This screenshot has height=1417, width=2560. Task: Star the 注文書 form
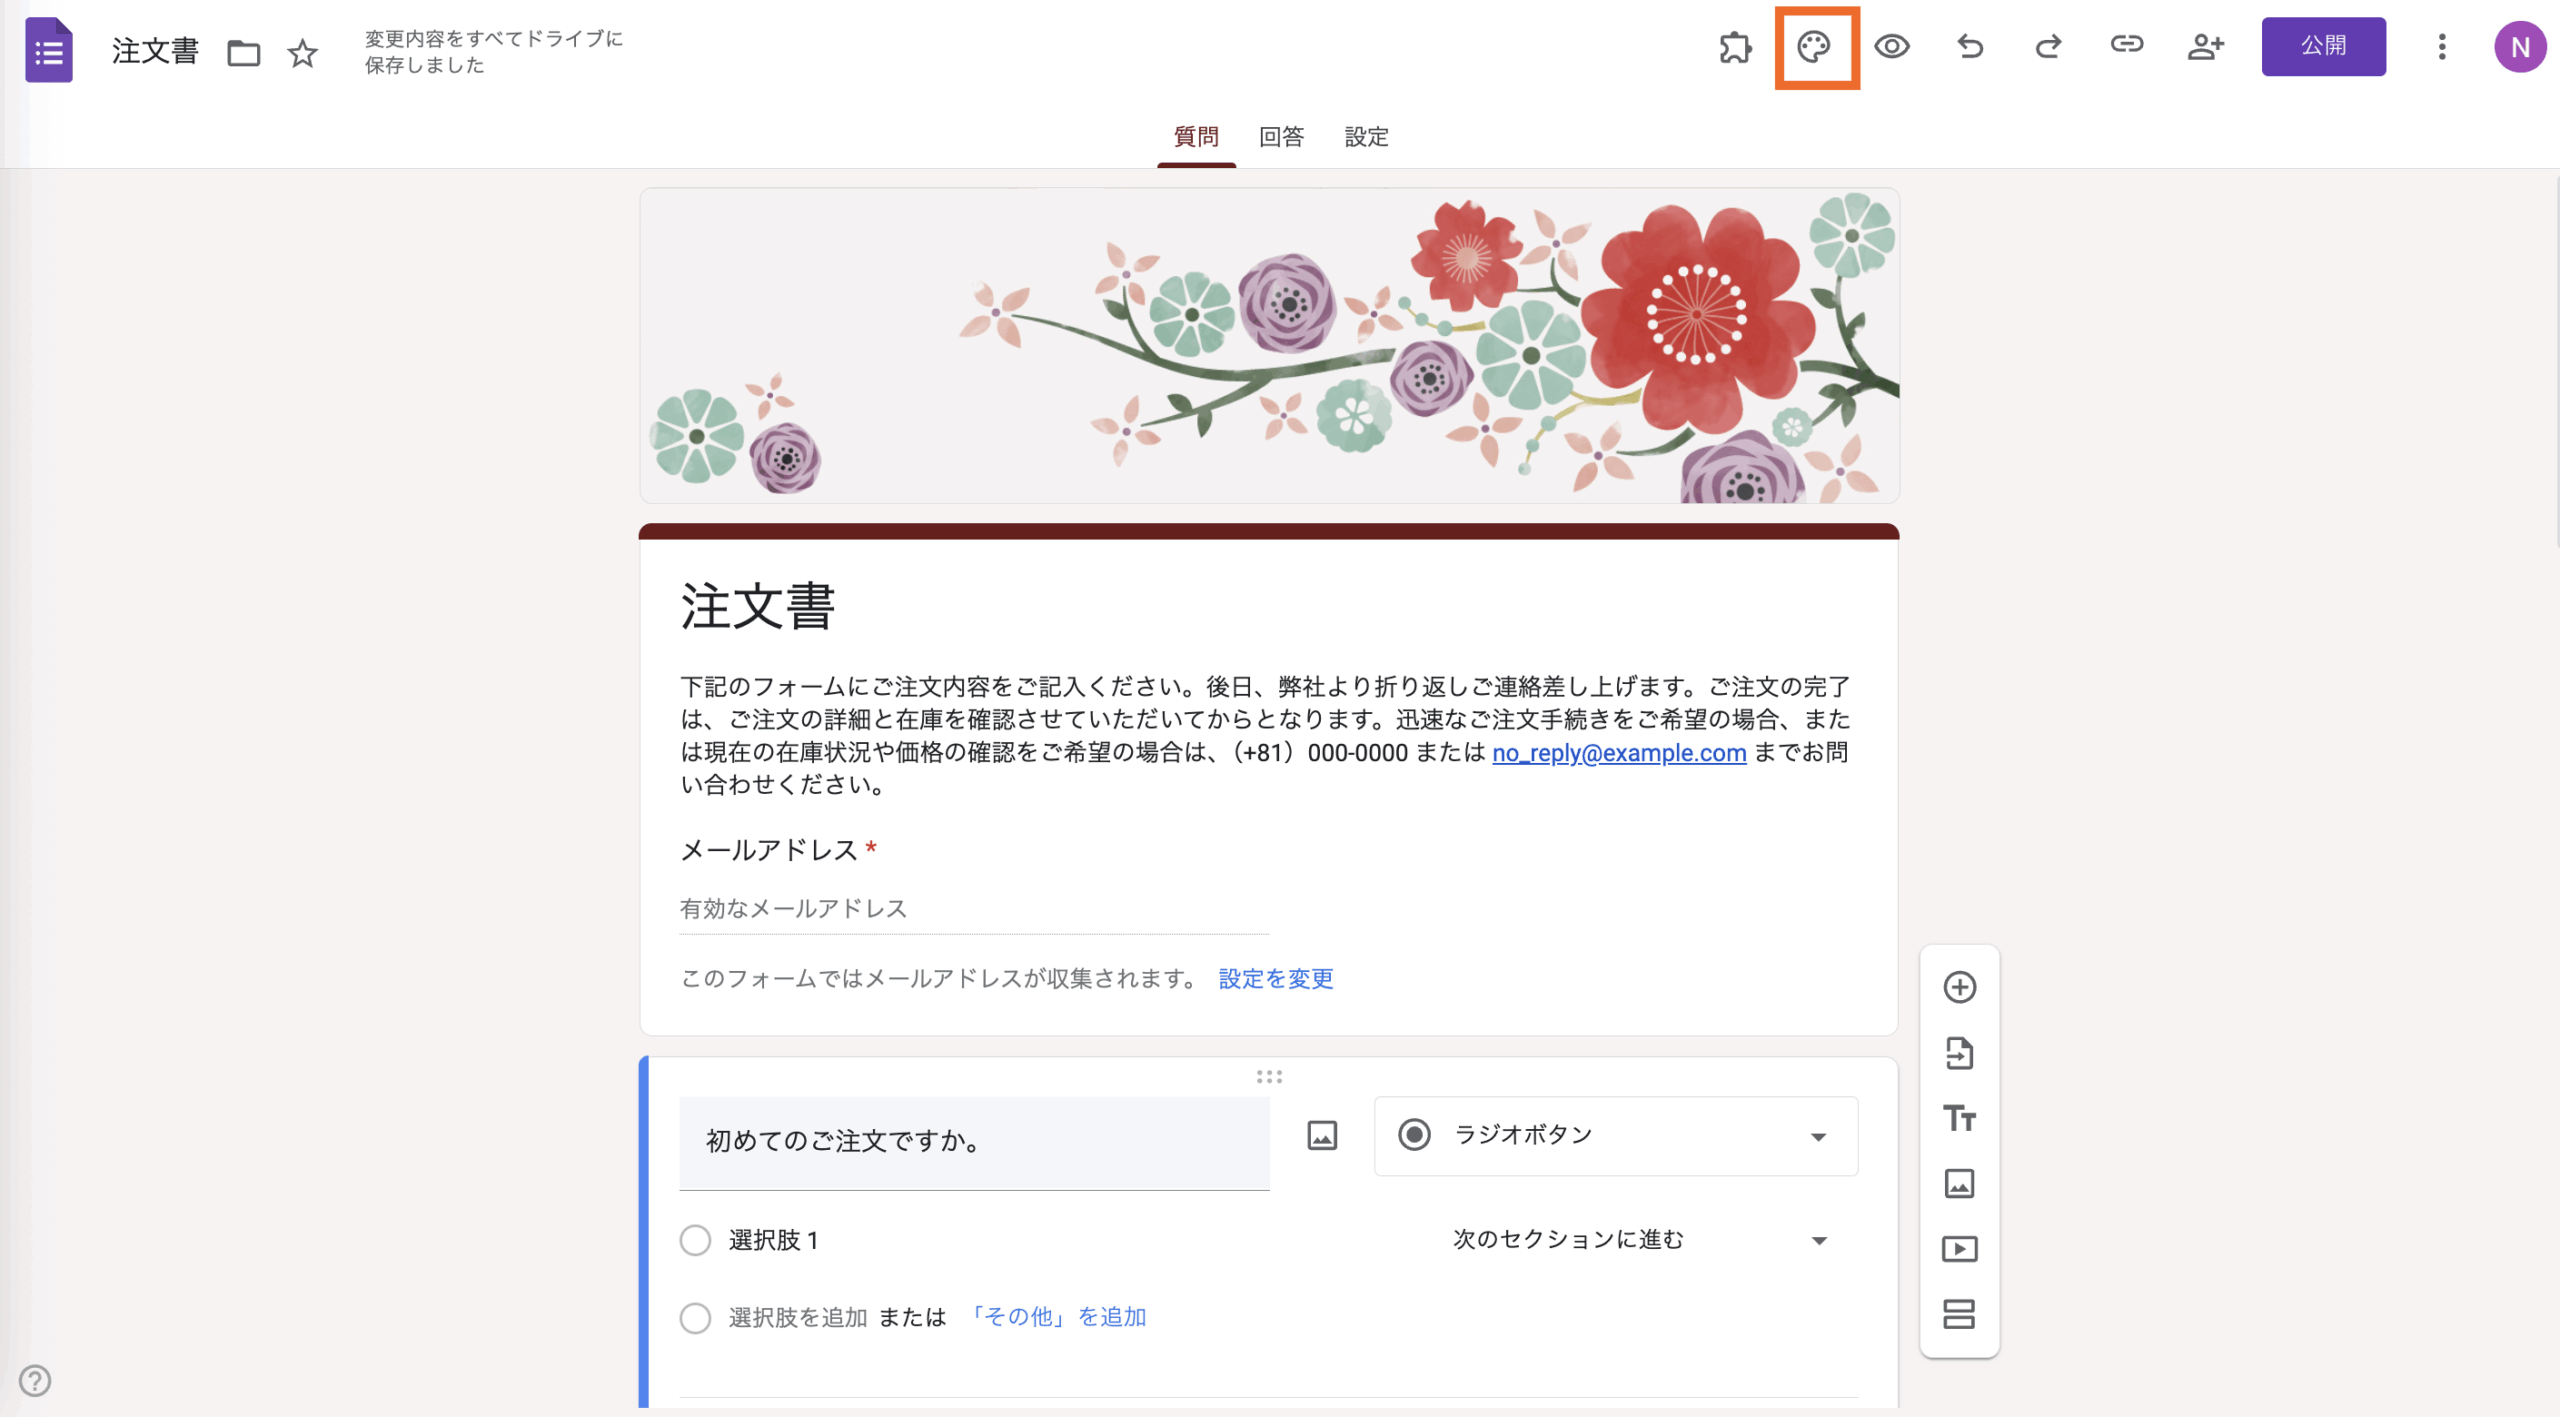(x=302, y=53)
